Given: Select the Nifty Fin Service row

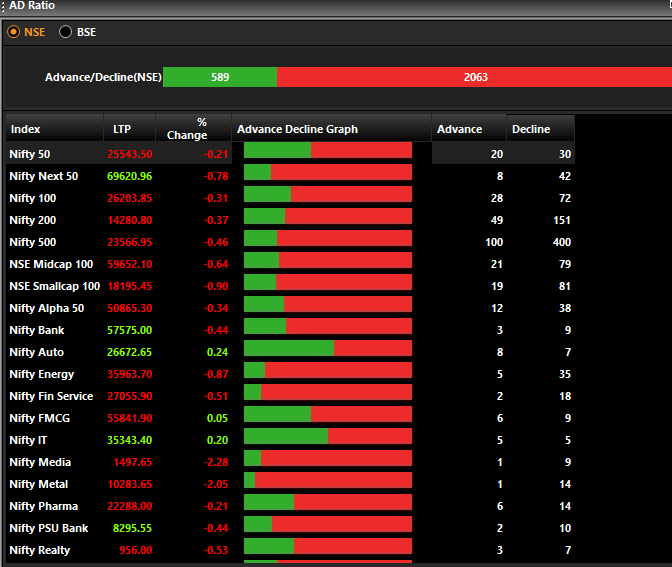Looking at the screenshot, I should tap(290, 396).
